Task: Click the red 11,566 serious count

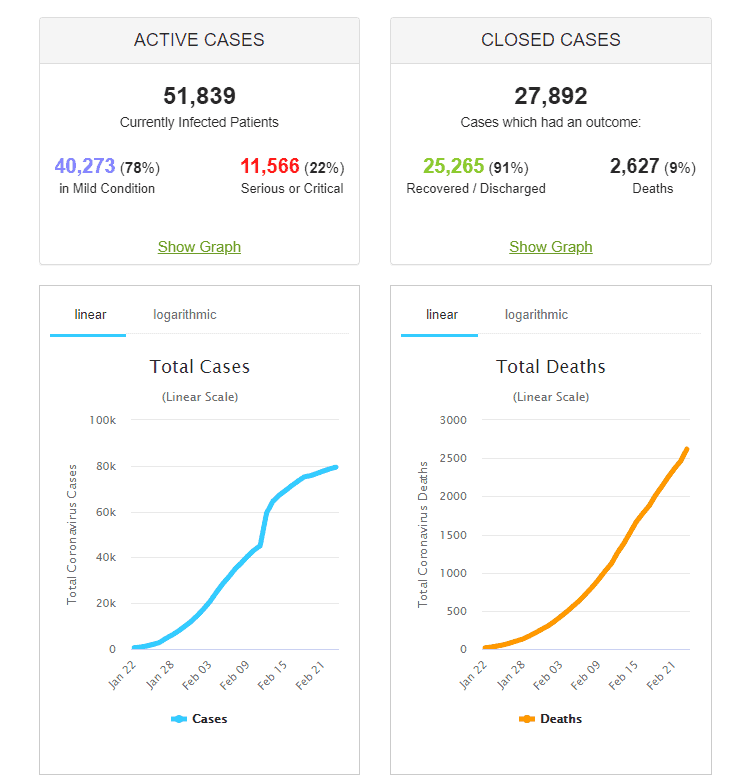Action: click(270, 166)
